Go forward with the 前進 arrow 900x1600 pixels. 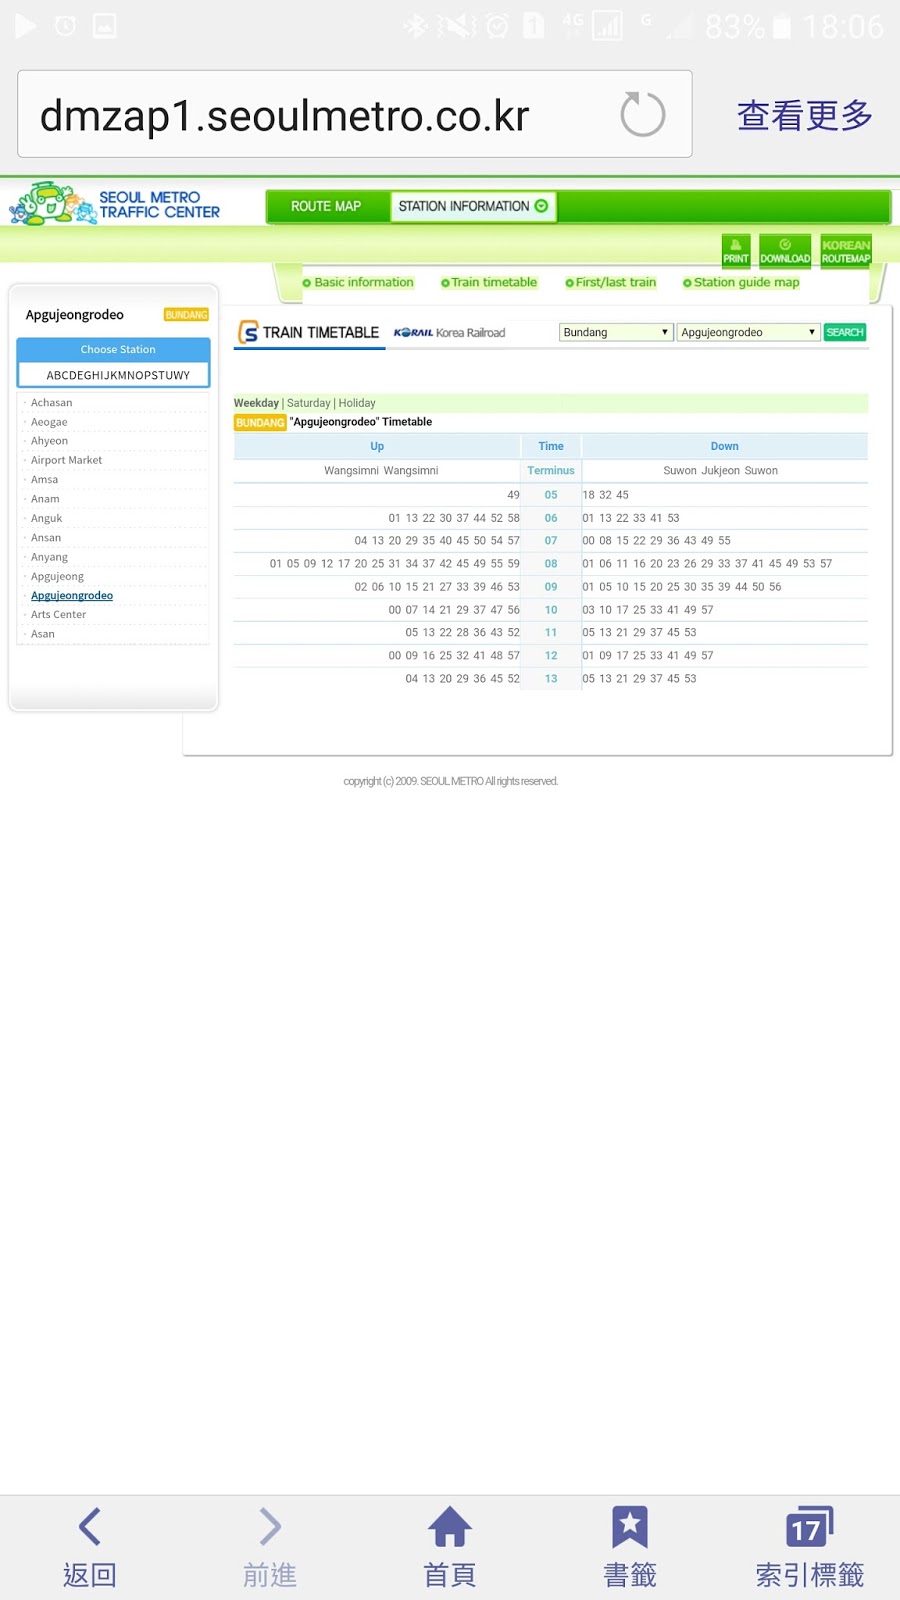[x=270, y=1547]
